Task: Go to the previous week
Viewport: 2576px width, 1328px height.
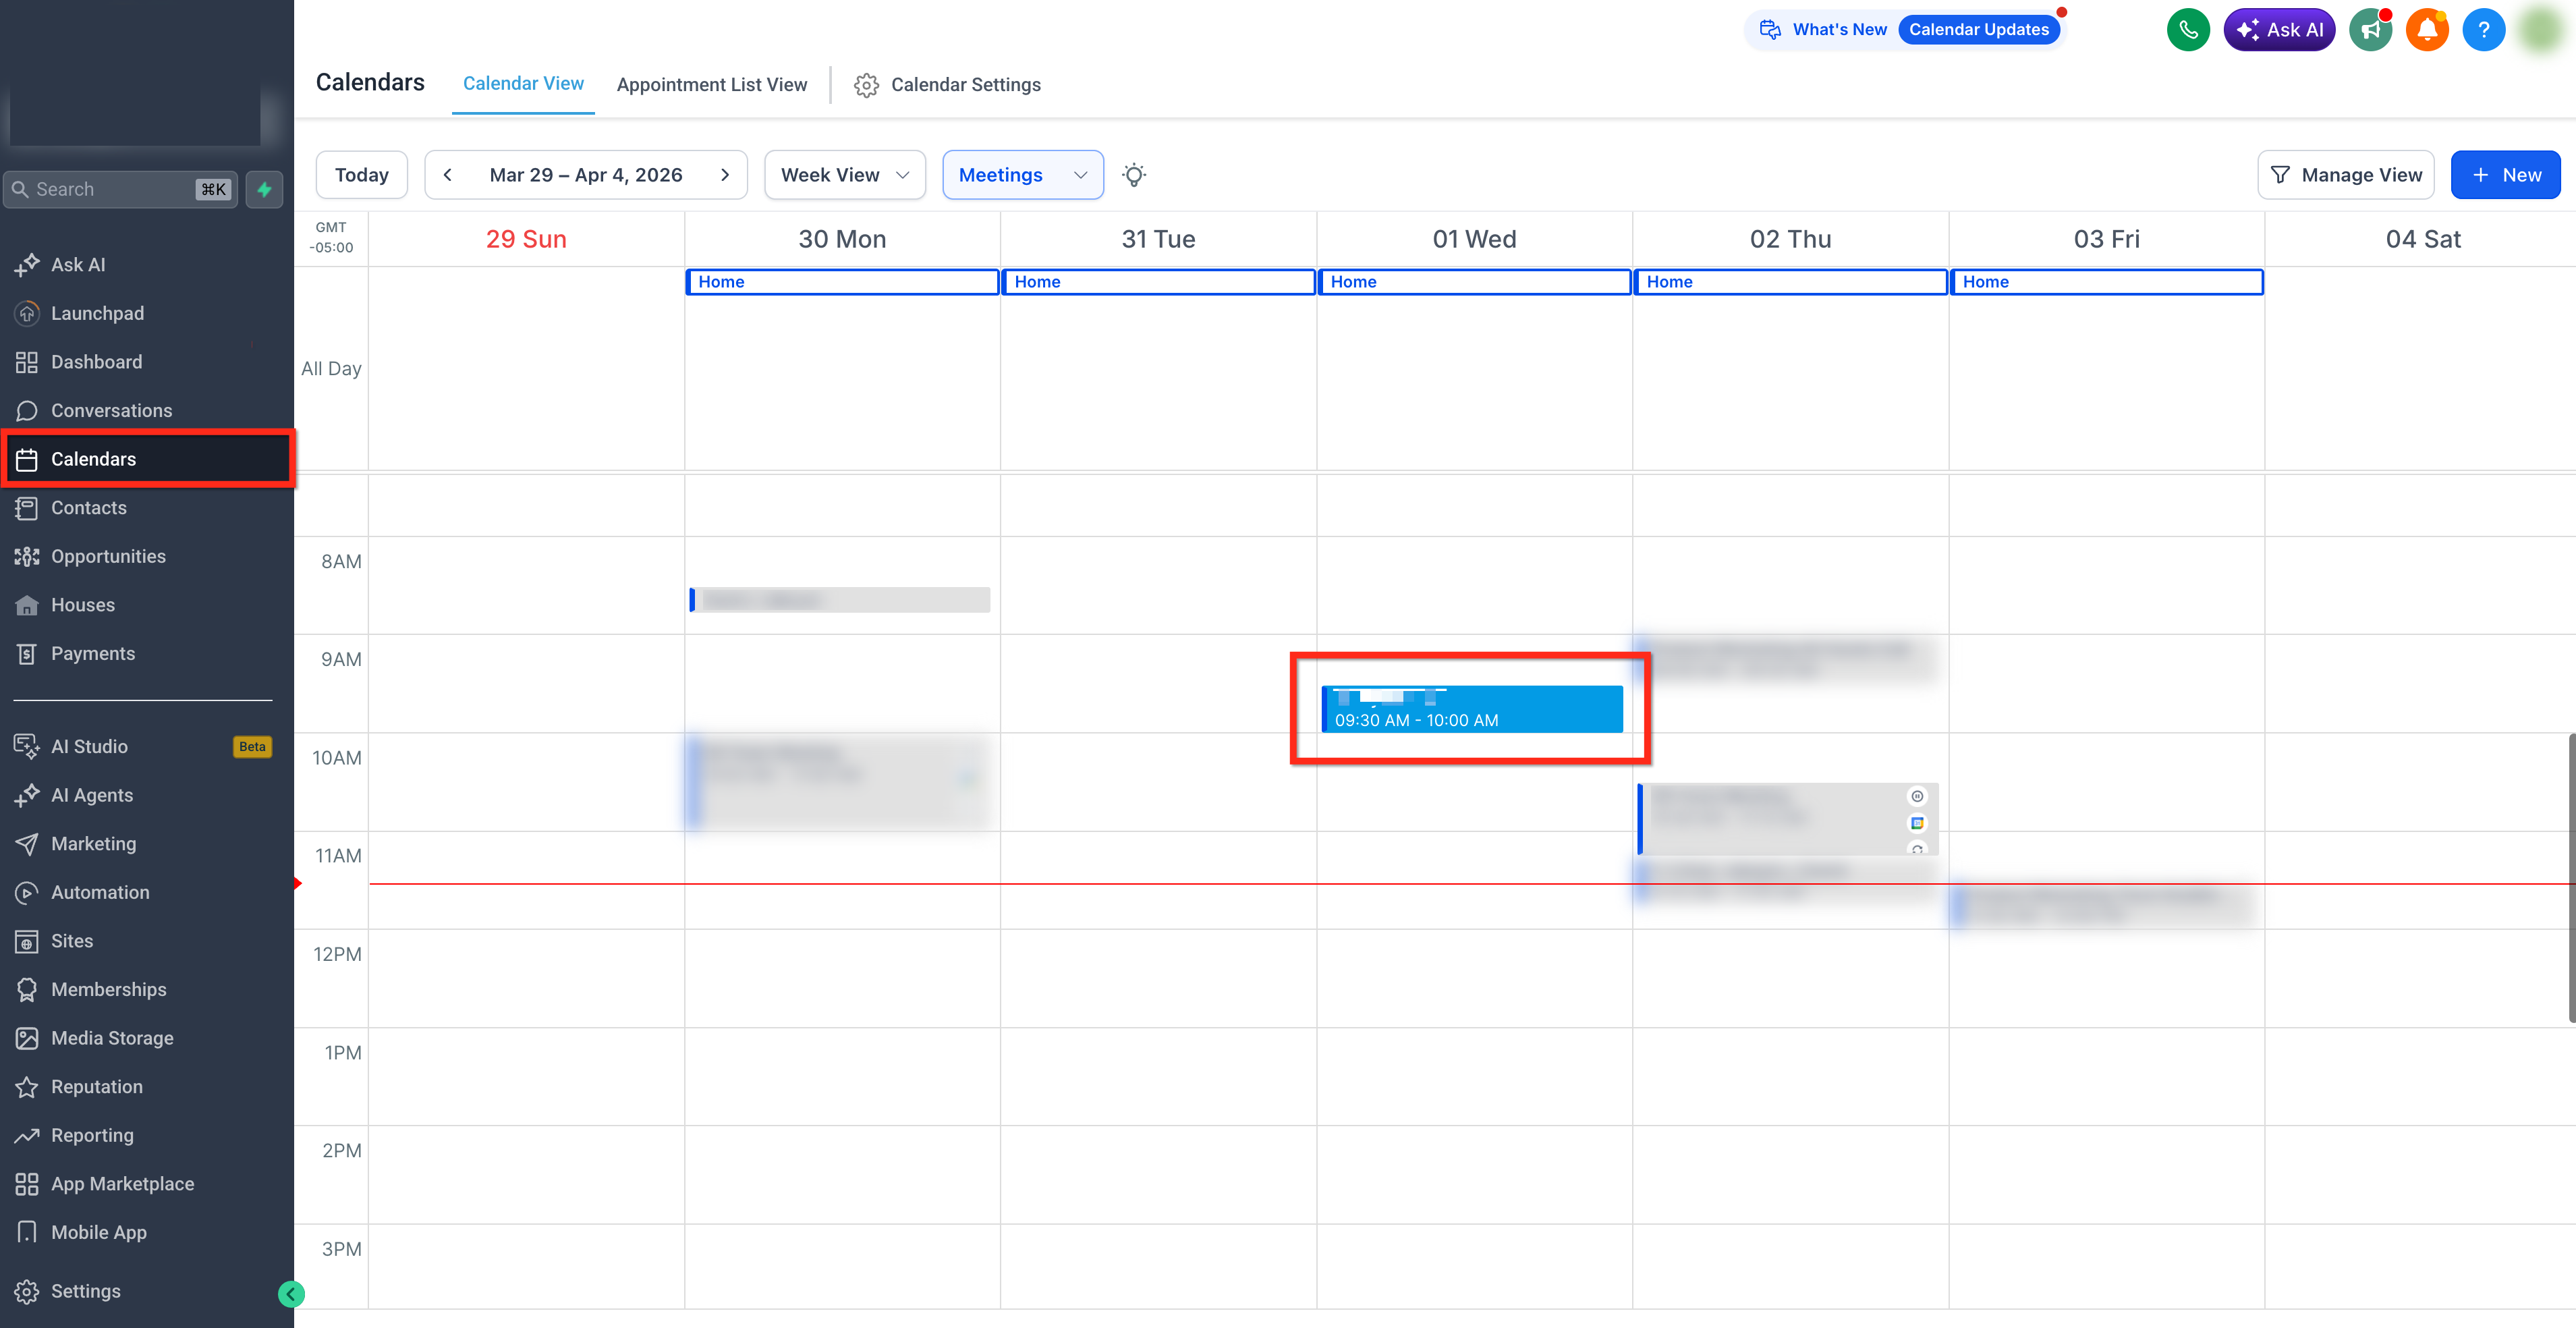Action: click(448, 175)
